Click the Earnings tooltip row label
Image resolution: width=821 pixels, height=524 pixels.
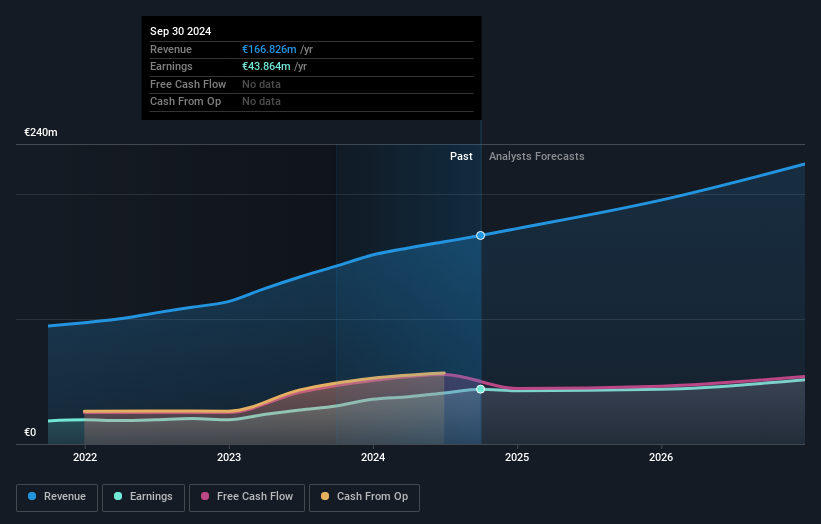171,66
